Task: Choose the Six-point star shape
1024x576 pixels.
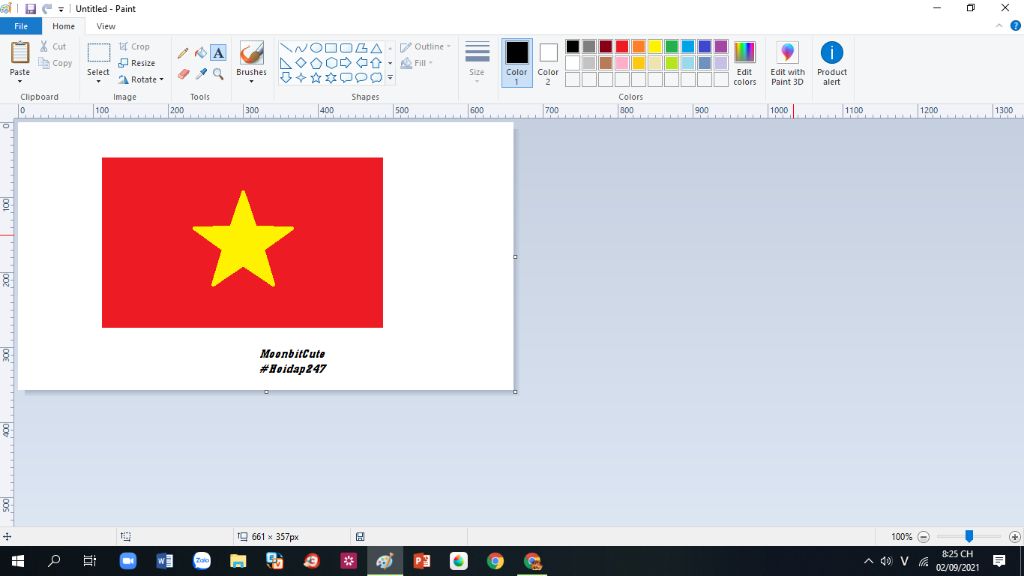Action: [x=331, y=78]
